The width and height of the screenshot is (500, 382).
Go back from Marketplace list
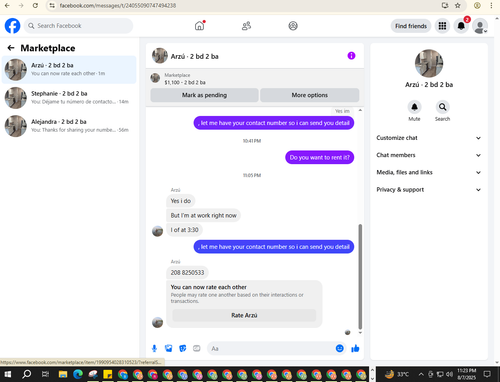11,48
